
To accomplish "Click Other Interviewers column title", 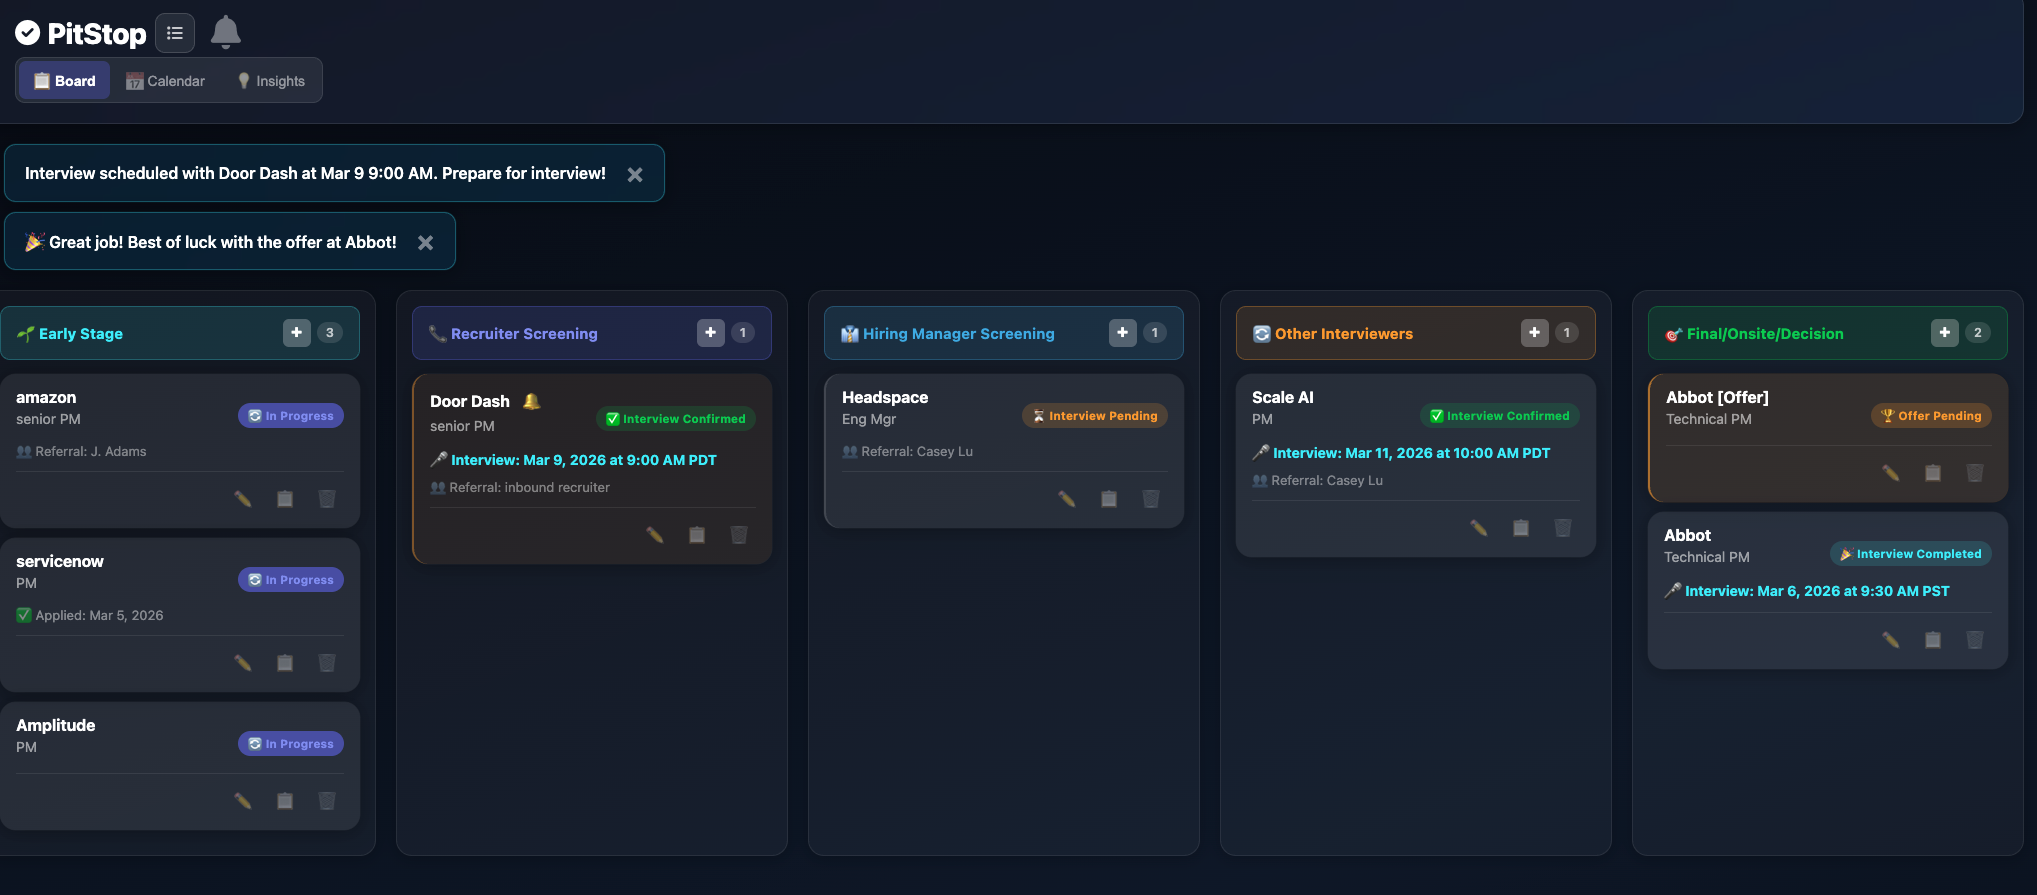I will [x=1343, y=334].
